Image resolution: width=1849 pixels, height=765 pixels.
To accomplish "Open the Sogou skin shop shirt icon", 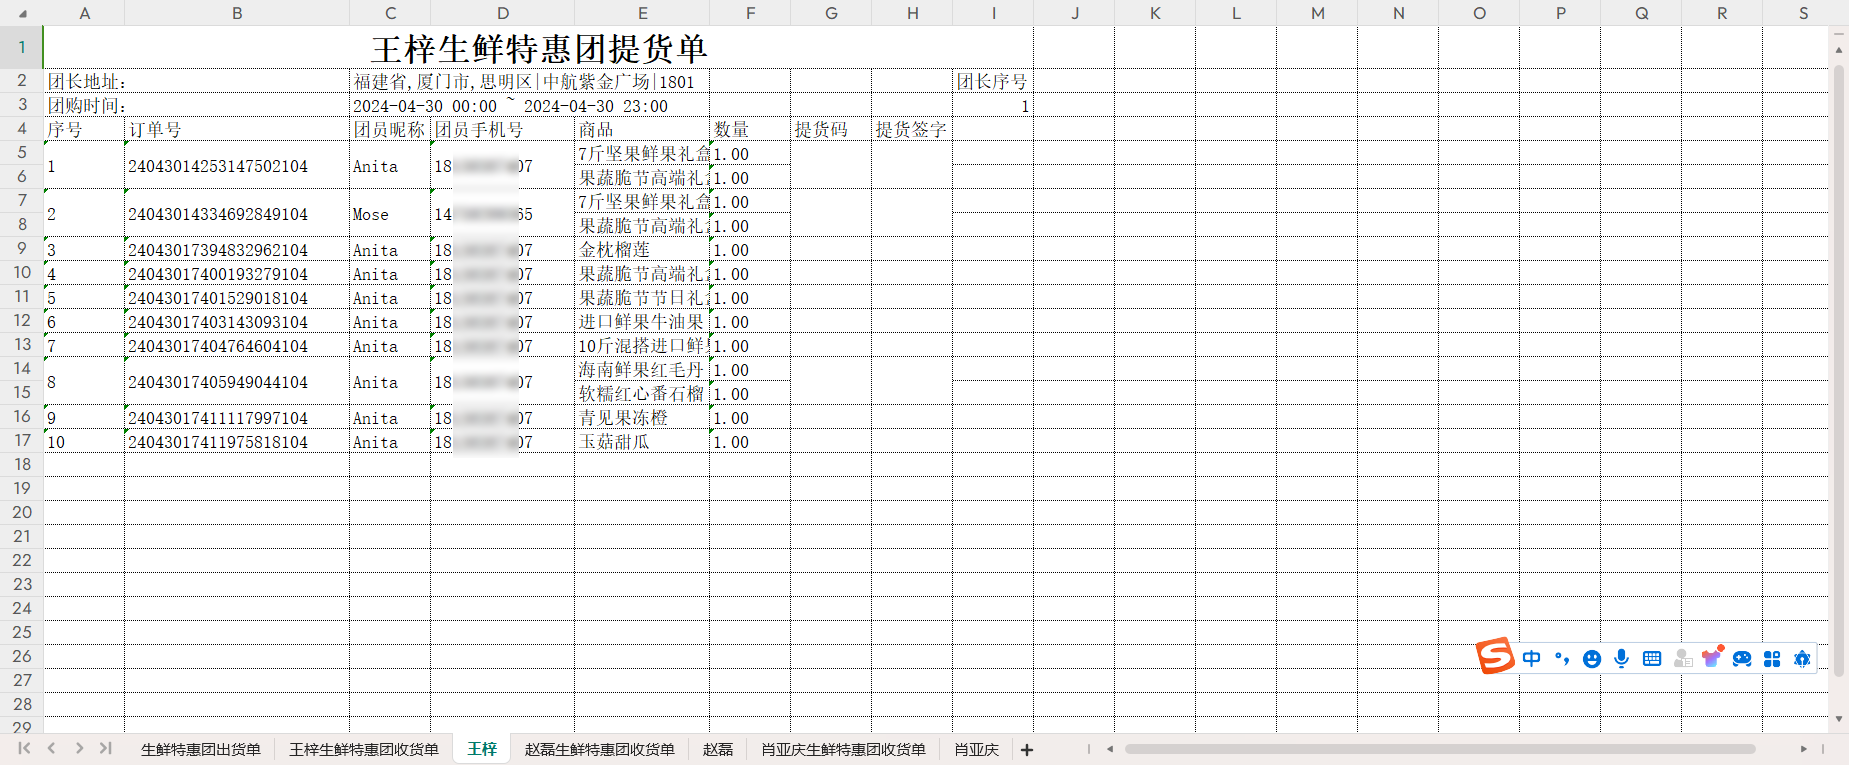I will click(x=1713, y=657).
